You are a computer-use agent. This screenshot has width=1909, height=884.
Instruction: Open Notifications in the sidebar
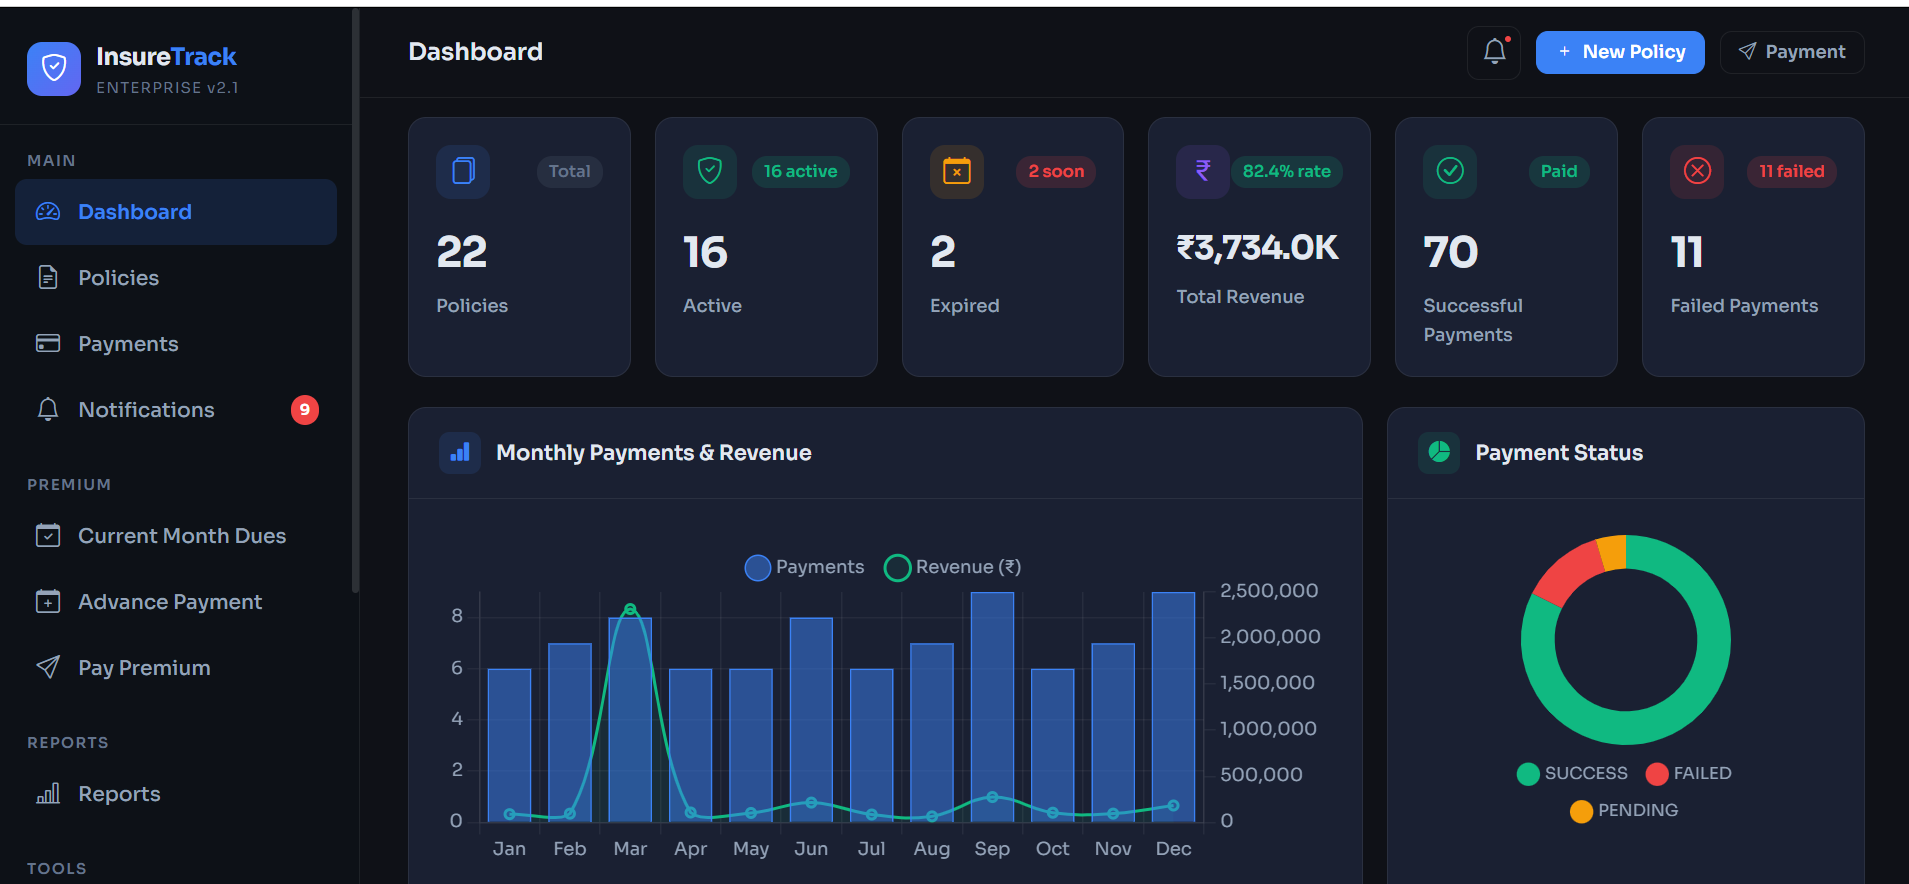click(x=146, y=410)
